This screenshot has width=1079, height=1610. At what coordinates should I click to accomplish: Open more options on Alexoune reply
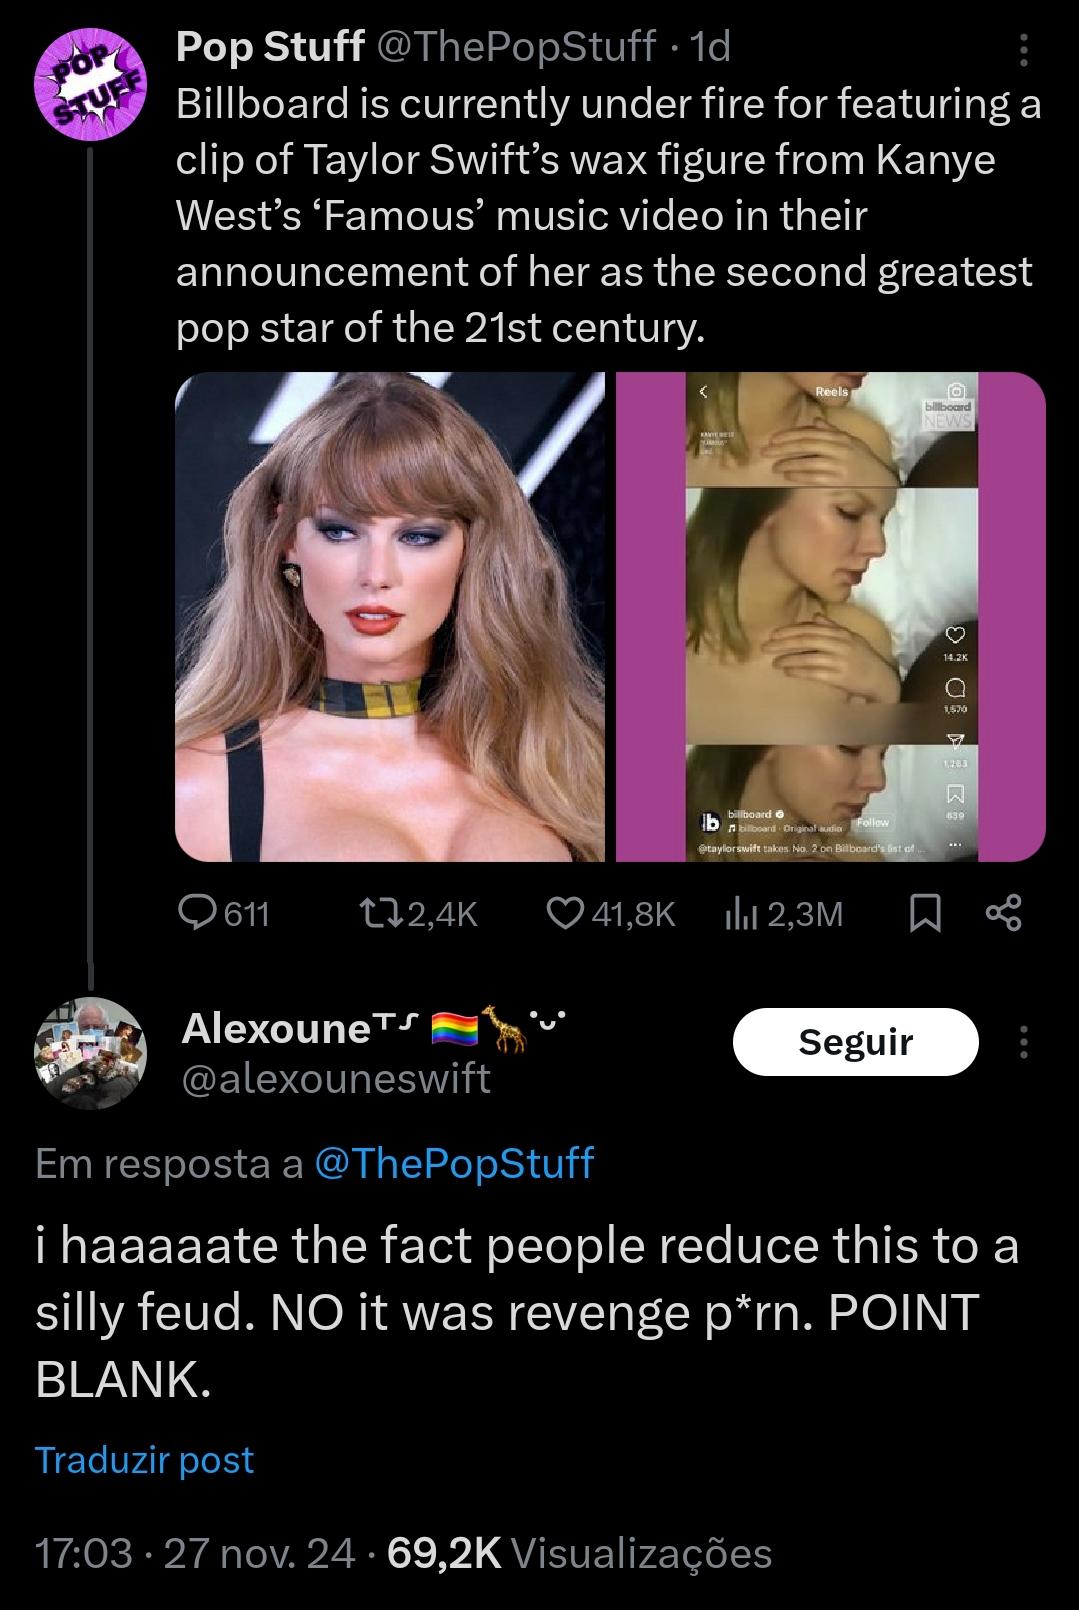[x=1023, y=1042]
